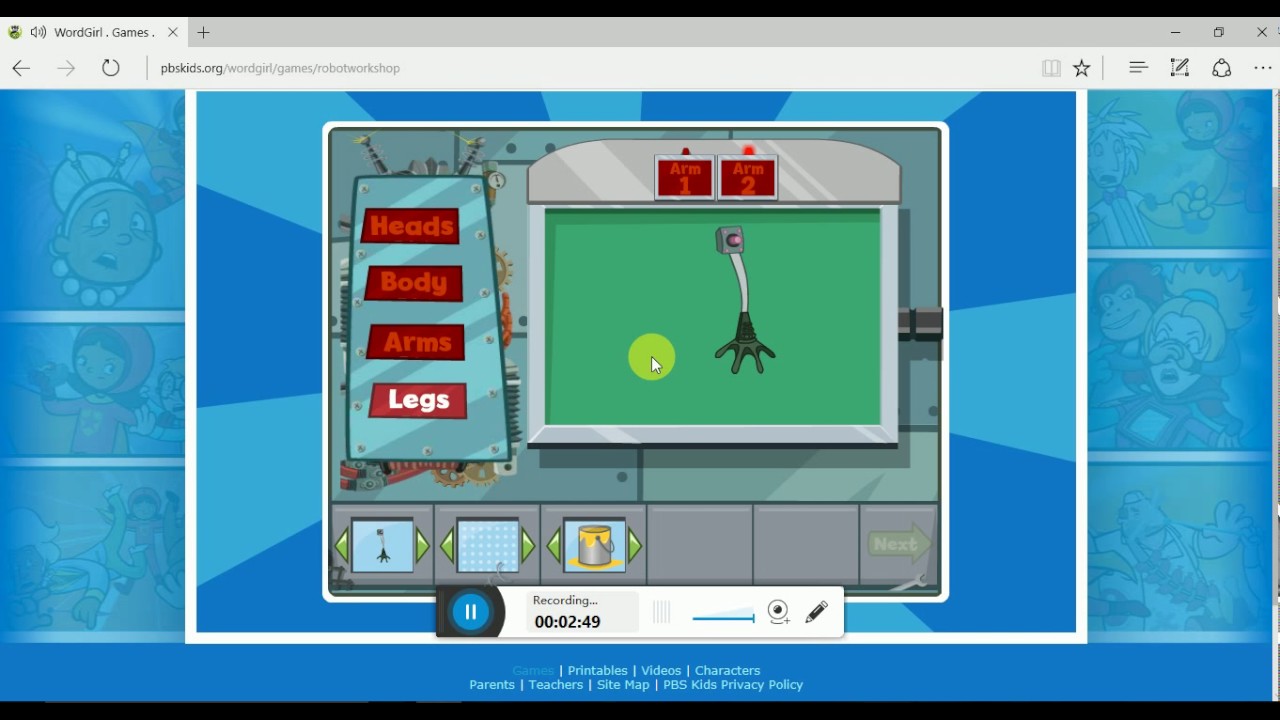Open the Parents link
Image resolution: width=1280 pixels, height=720 pixels.
click(492, 685)
